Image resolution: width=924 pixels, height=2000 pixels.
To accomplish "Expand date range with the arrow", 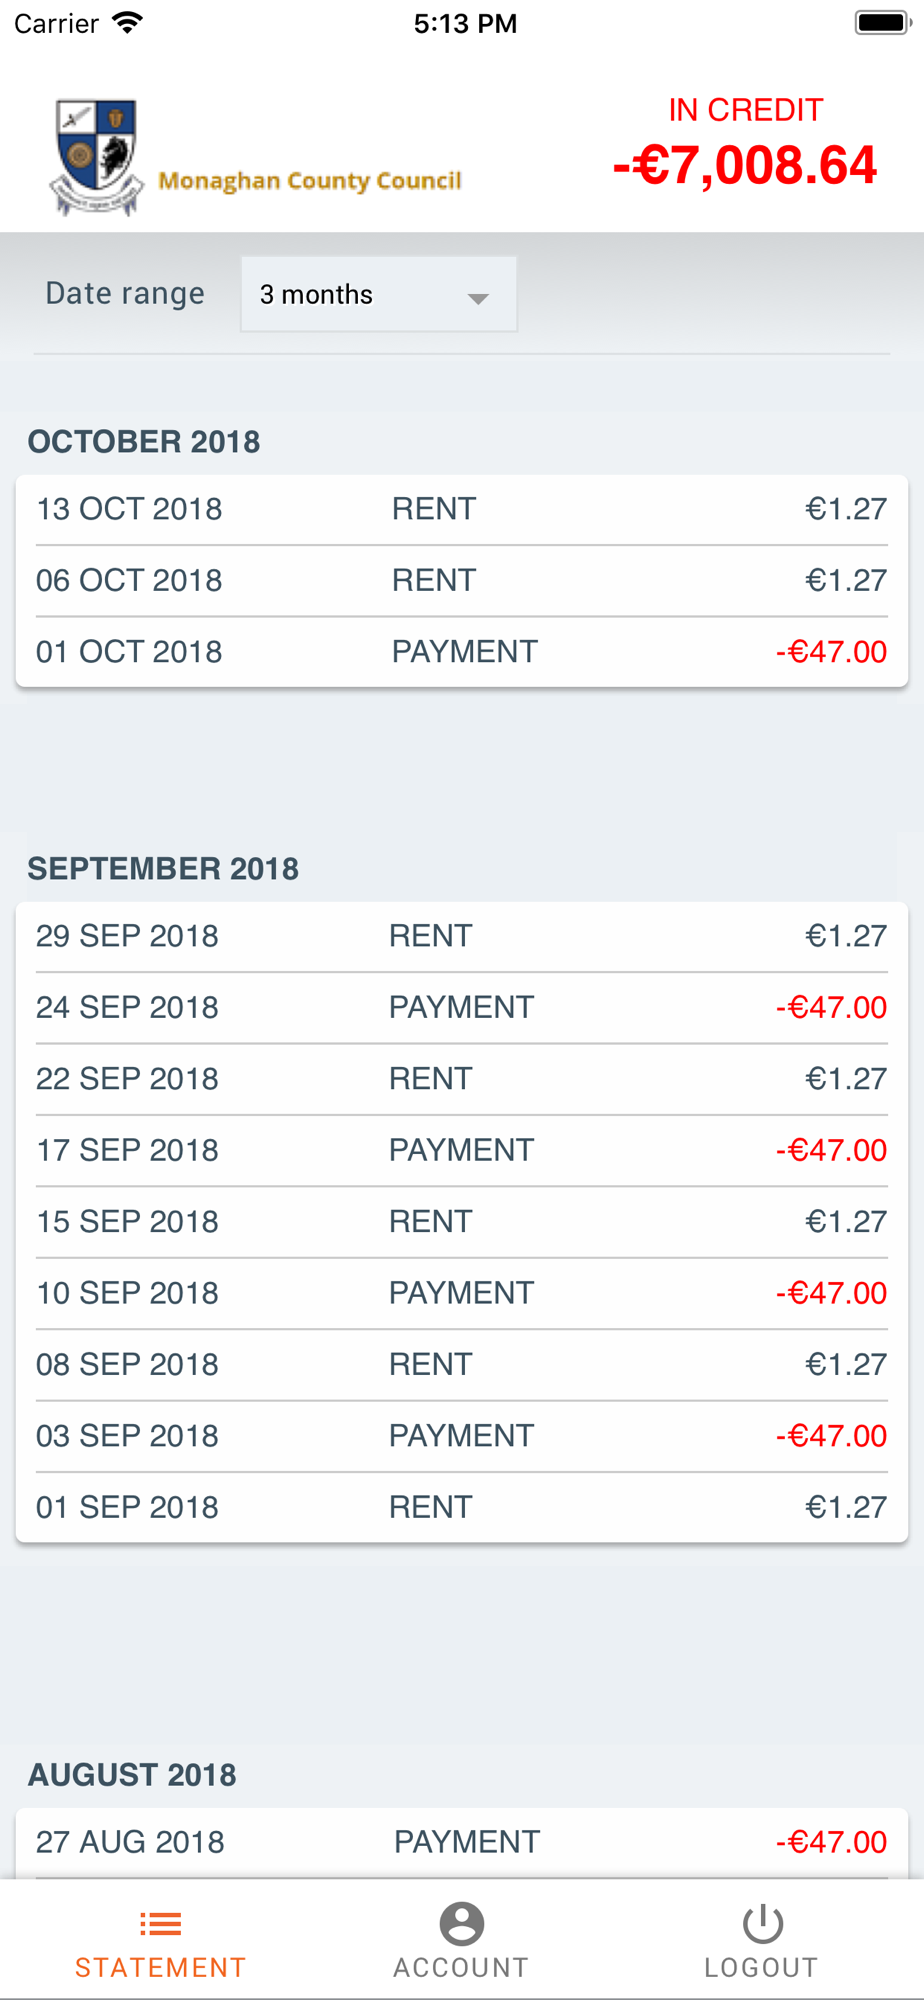I will pyautogui.click(x=478, y=298).
